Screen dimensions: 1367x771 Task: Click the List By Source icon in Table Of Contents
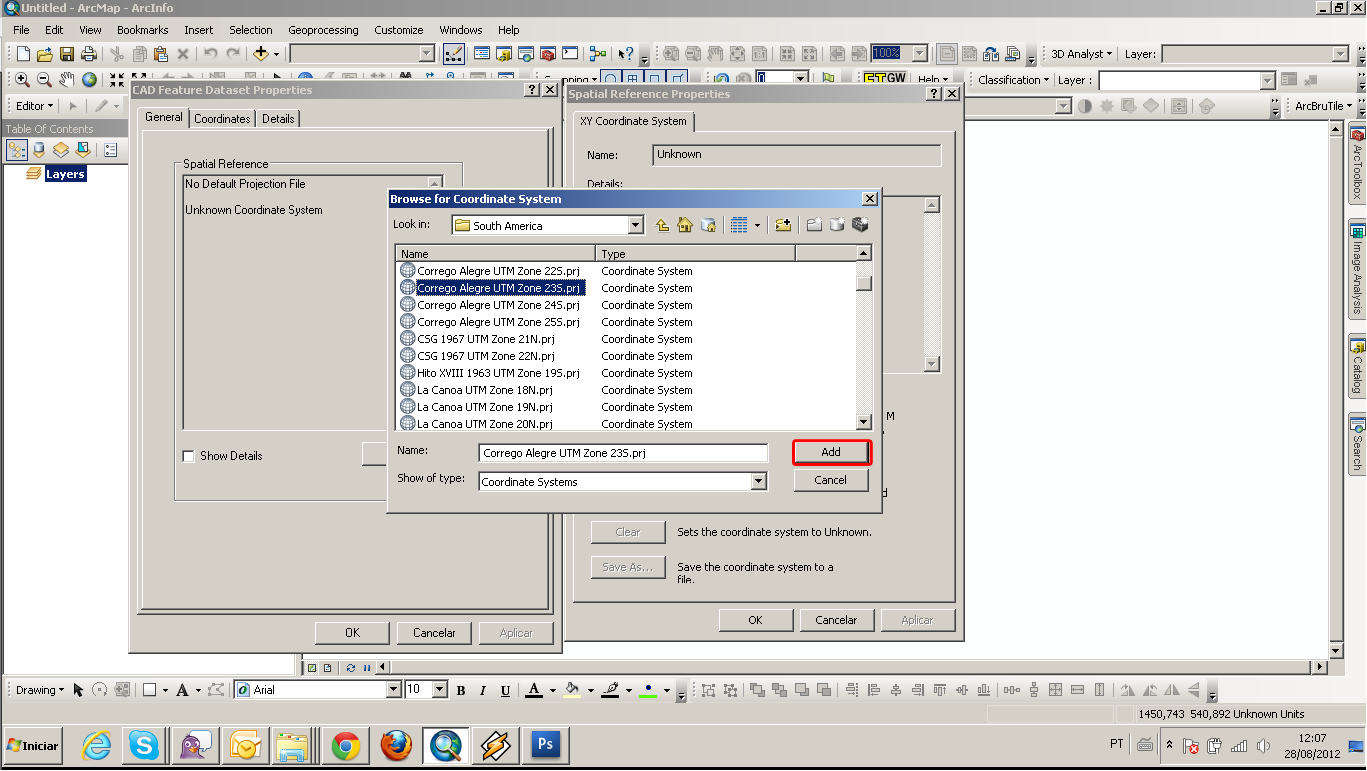point(39,150)
